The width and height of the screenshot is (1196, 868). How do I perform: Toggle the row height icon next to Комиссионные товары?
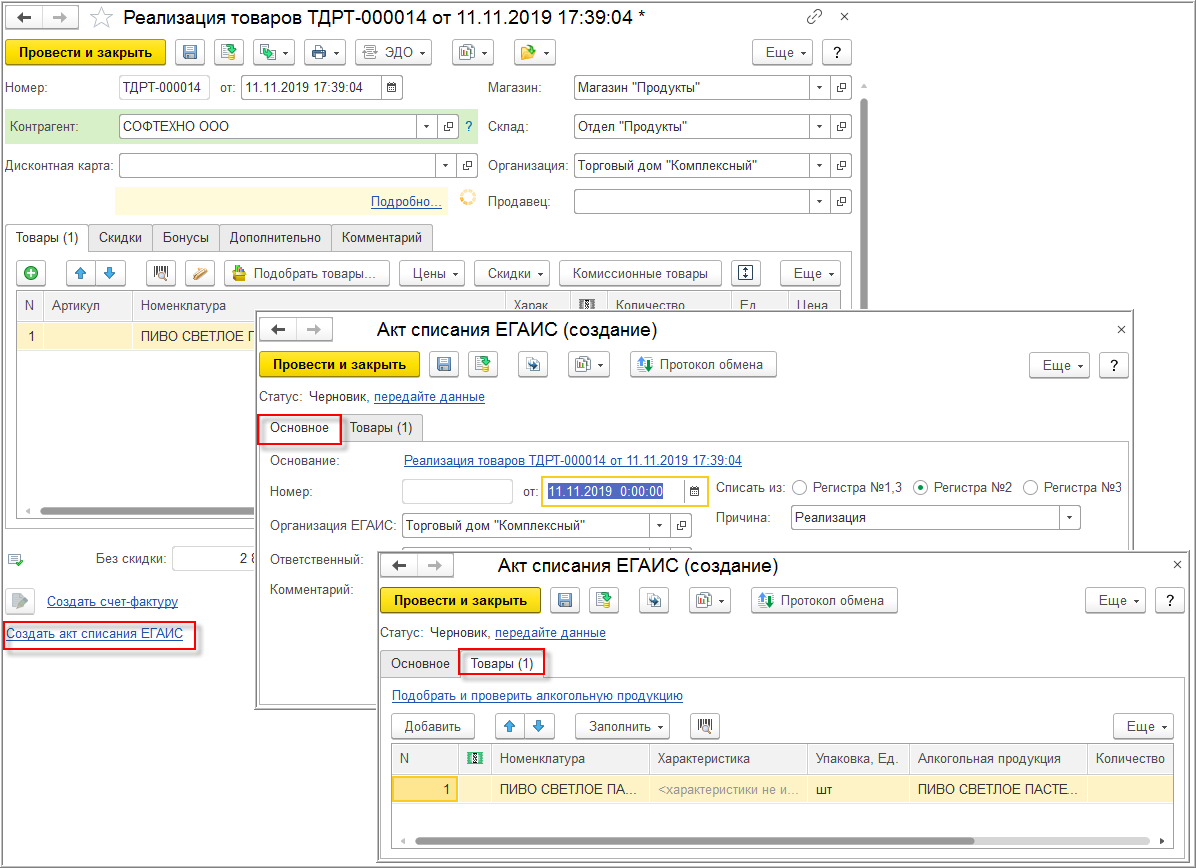745,273
